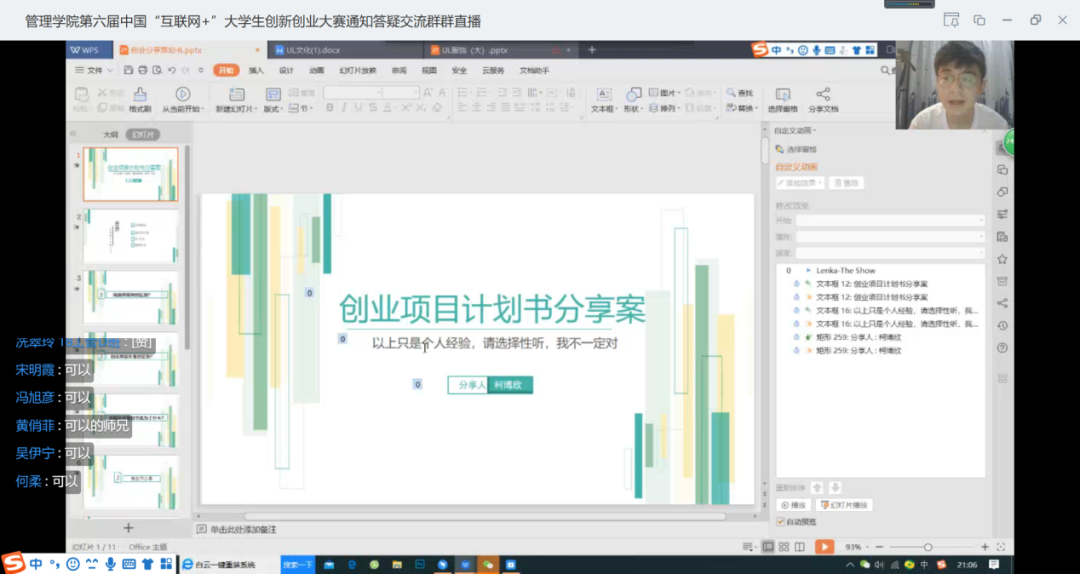Open the 文件 menu dropdown
The height and width of the screenshot is (574, 1080).
click(95, 70)
